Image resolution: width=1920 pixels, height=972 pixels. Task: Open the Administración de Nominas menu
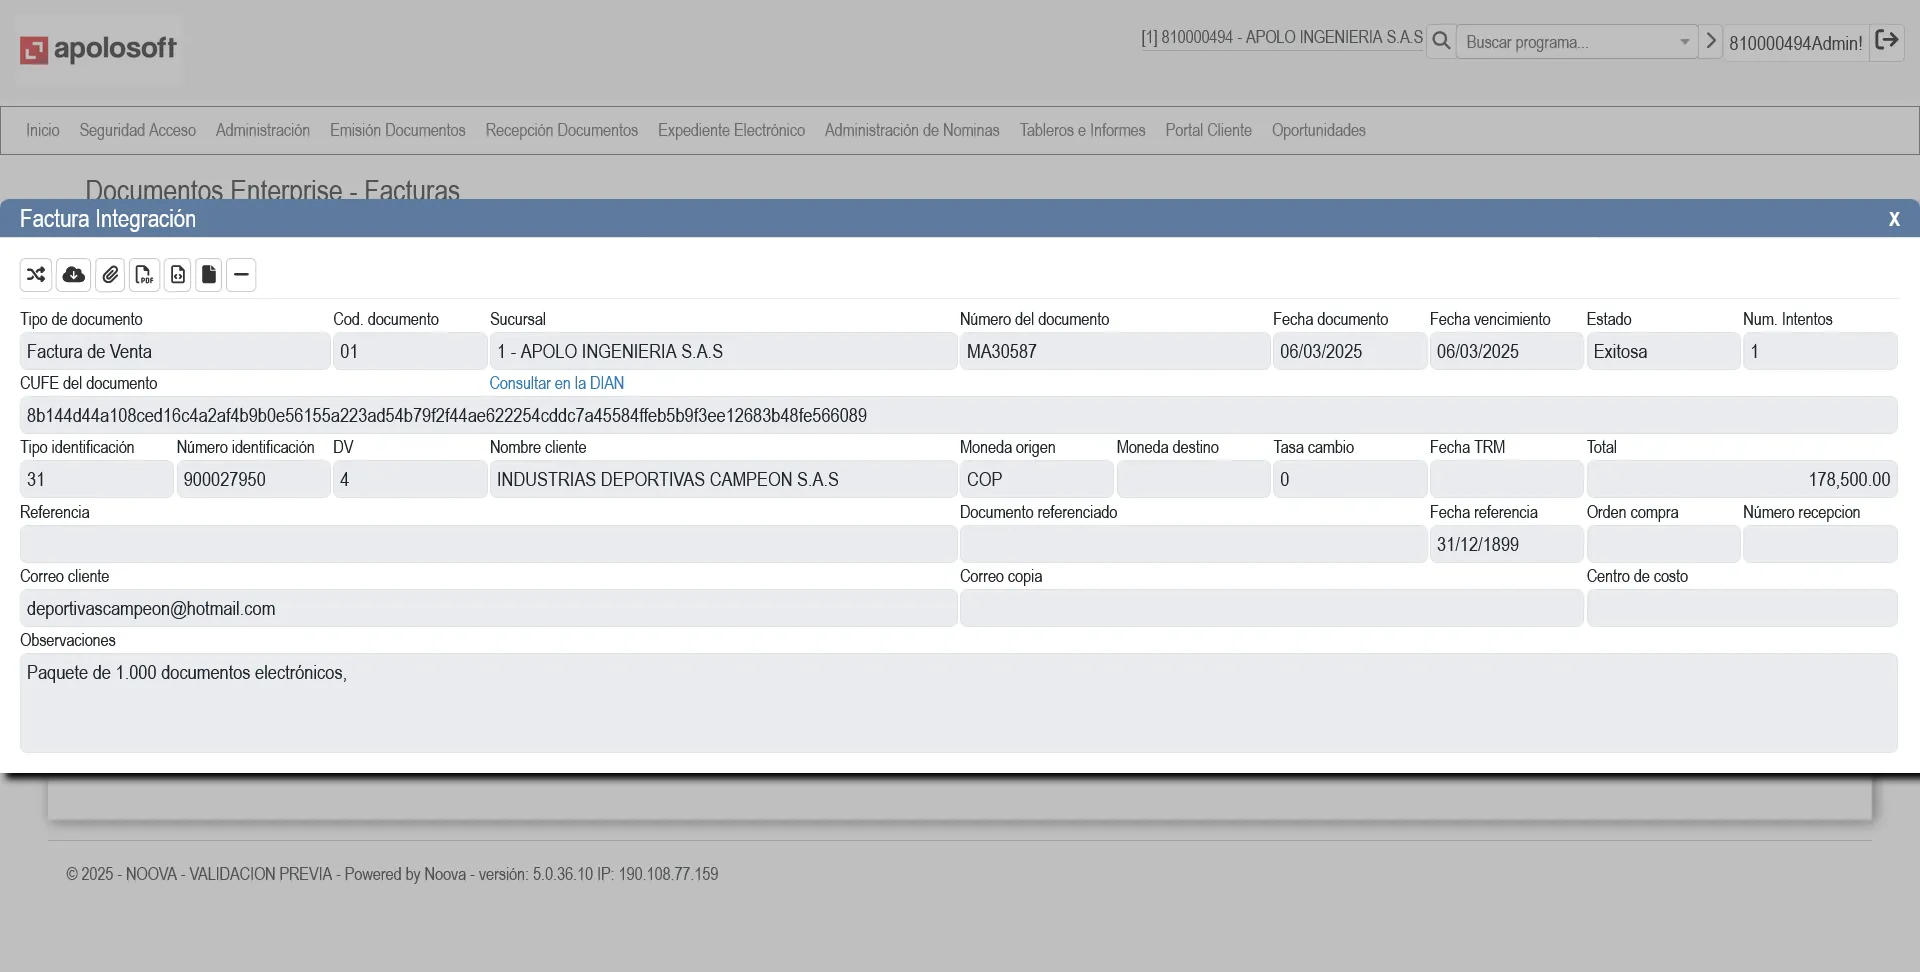[911, 130]
